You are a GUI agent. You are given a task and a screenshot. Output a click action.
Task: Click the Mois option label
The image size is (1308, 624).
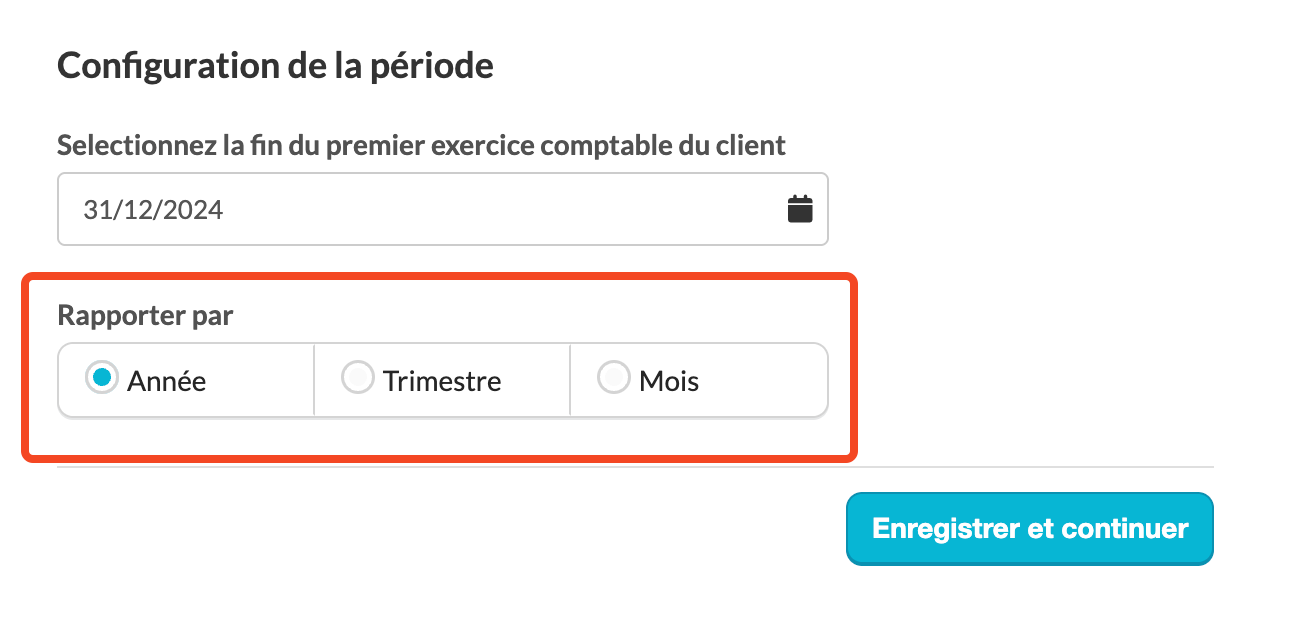[669, 381]
